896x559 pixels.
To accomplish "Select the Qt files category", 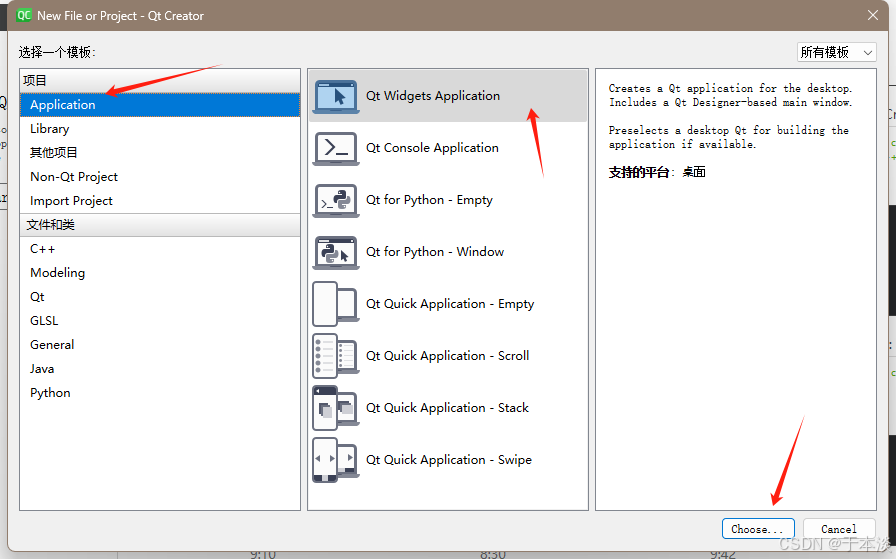I will (x=160, y=297).
